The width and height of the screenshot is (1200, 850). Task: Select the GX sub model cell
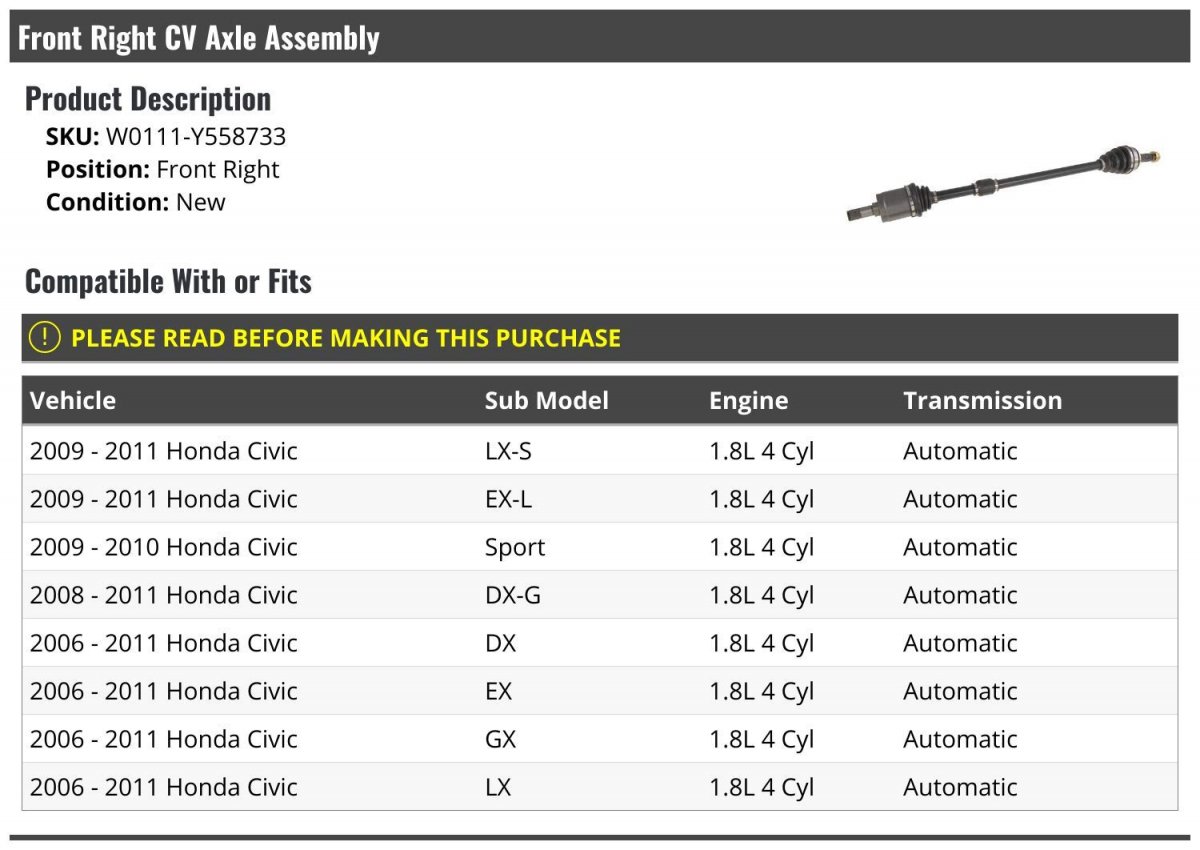click(x=501, y=739)
